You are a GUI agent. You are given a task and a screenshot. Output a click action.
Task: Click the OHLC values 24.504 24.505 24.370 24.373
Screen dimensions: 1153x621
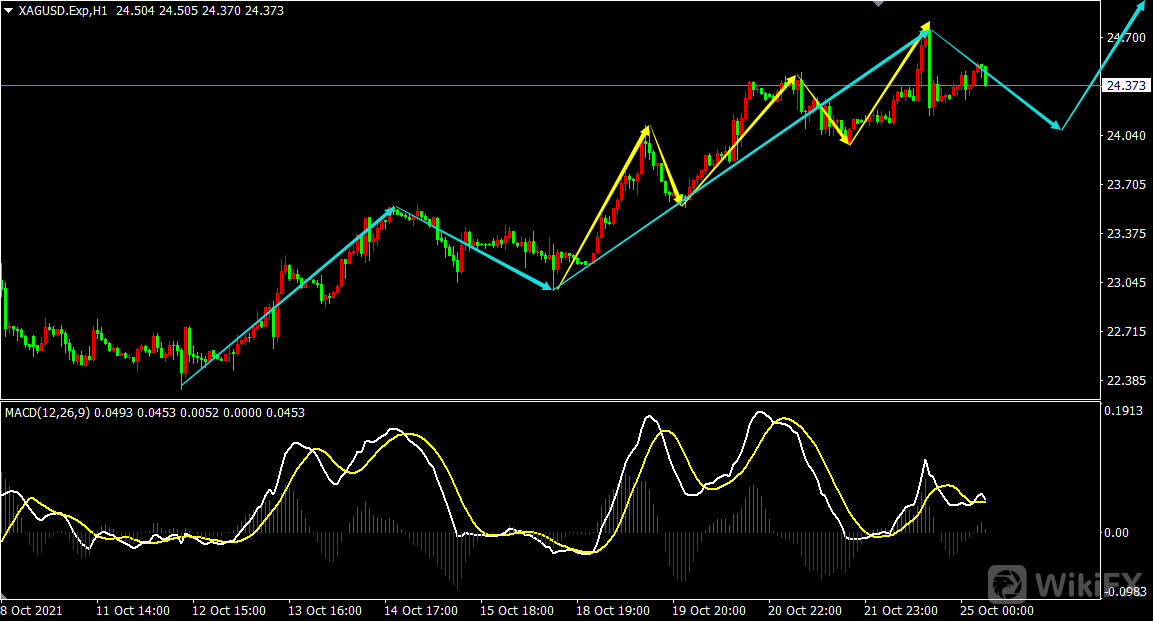pos(200,11)
